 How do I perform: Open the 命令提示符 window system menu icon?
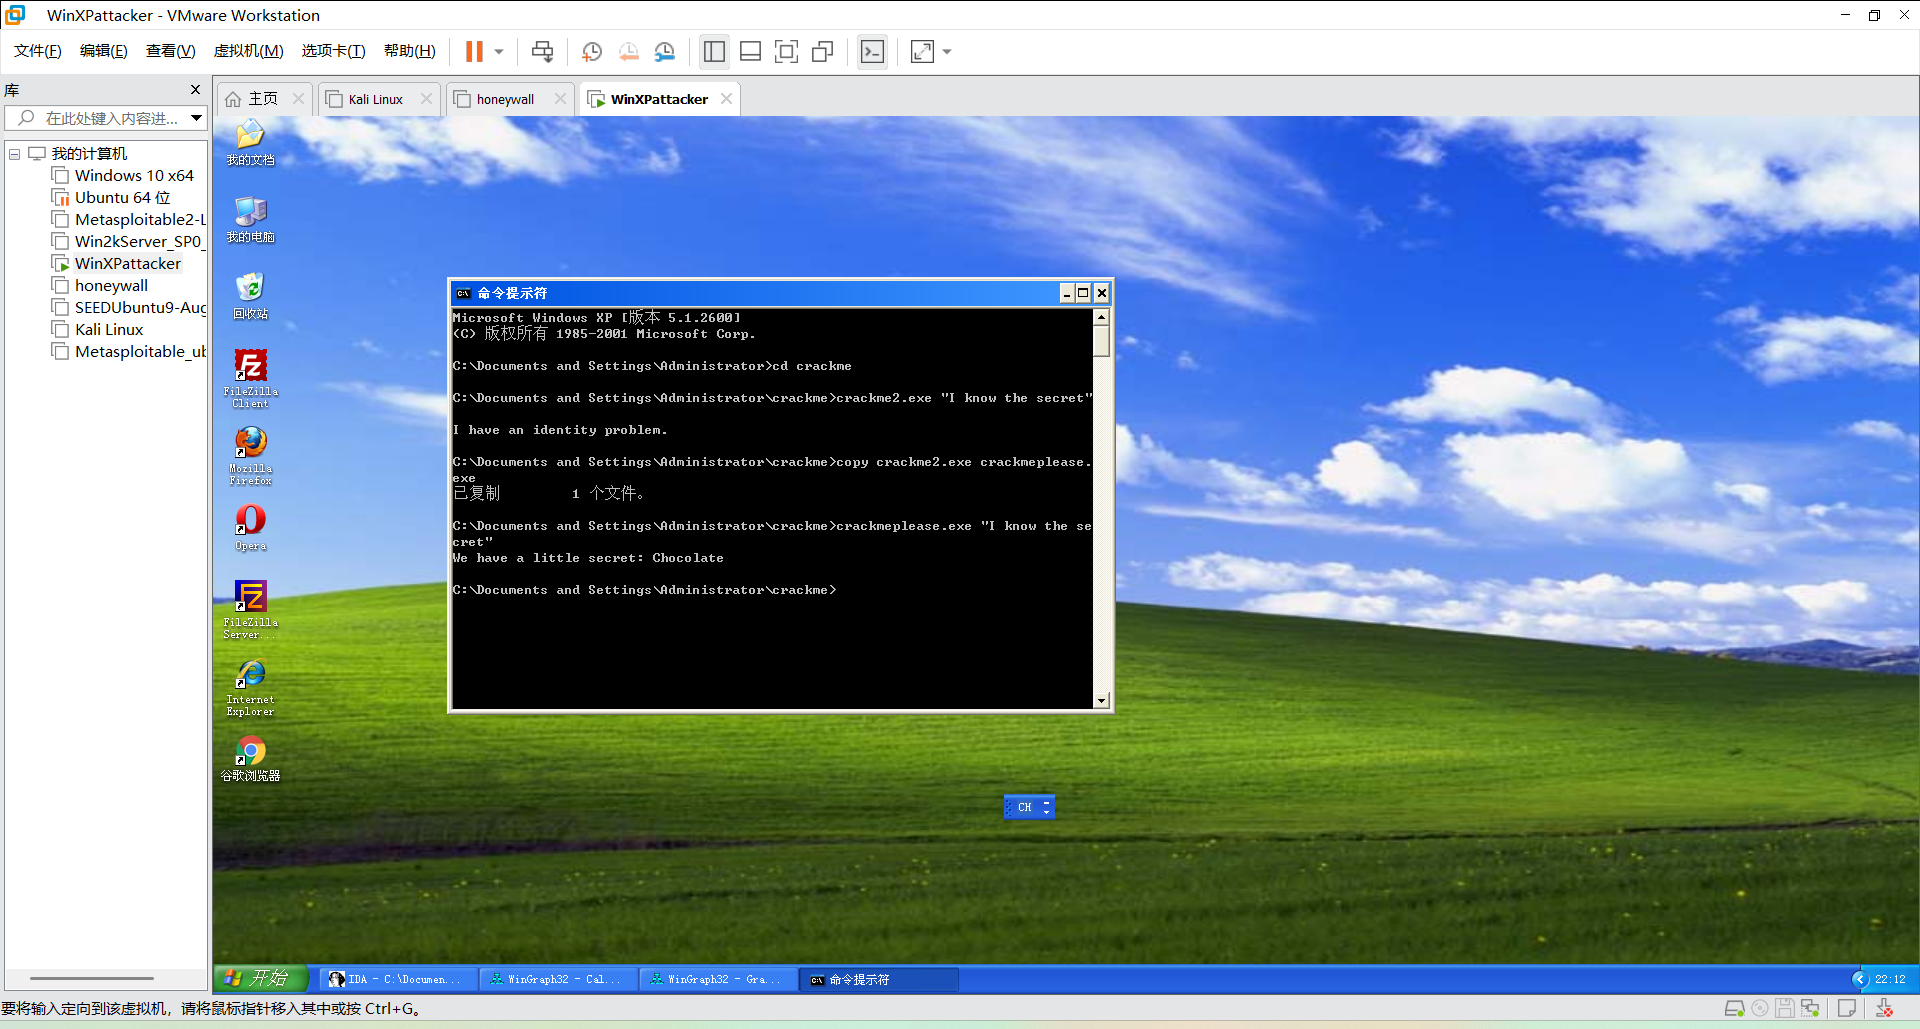(x=463, y=293)
